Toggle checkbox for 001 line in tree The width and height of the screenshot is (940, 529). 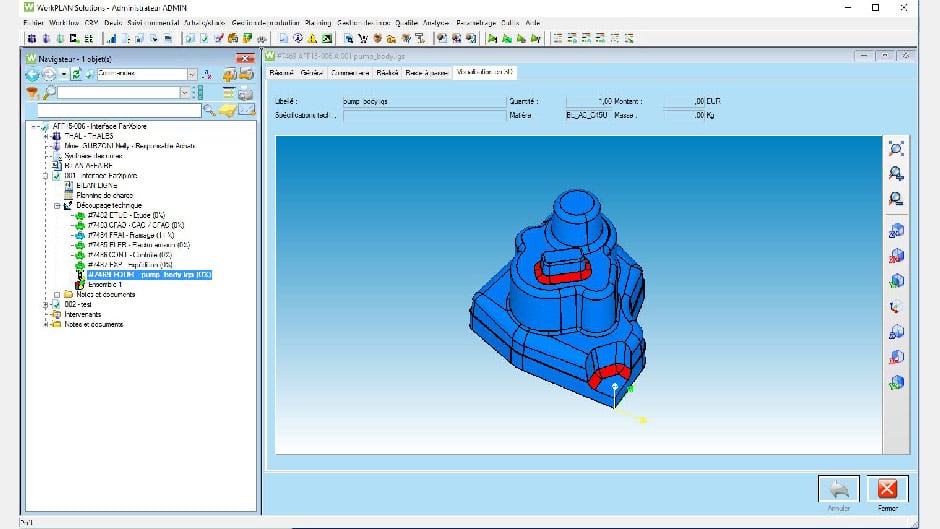[56, 175]
